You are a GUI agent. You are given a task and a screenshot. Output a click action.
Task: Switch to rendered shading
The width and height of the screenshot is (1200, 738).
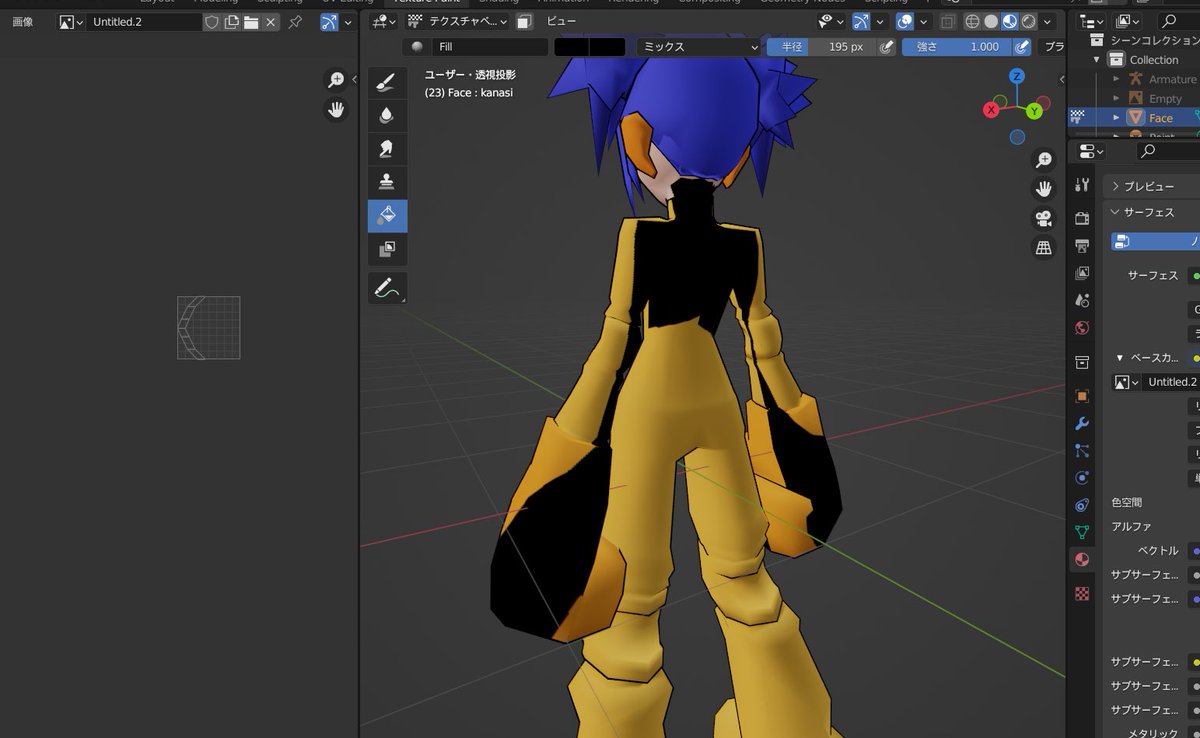(1028, 21)
